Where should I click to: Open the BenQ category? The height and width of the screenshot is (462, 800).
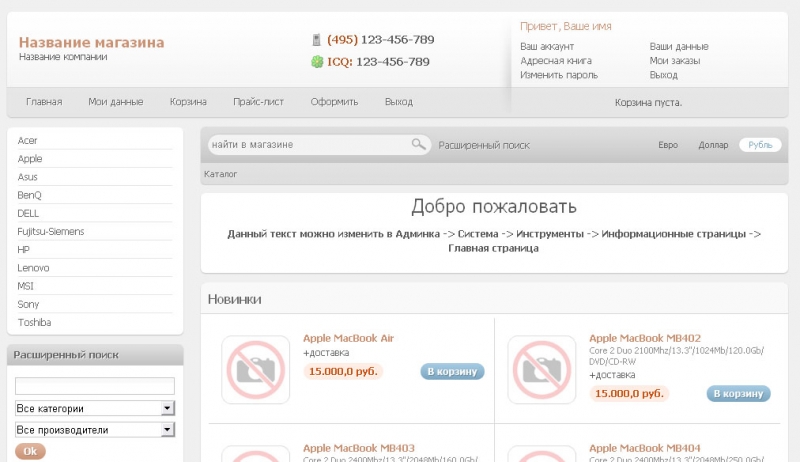[29, 195]
